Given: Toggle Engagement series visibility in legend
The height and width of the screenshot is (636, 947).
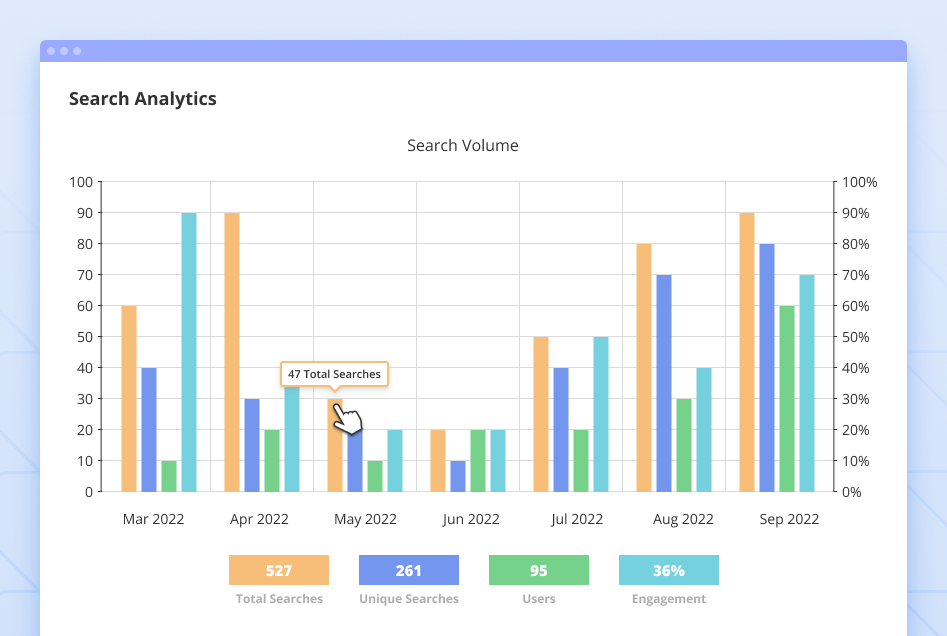Looking at the screenshot, I should tap(669, 570).
